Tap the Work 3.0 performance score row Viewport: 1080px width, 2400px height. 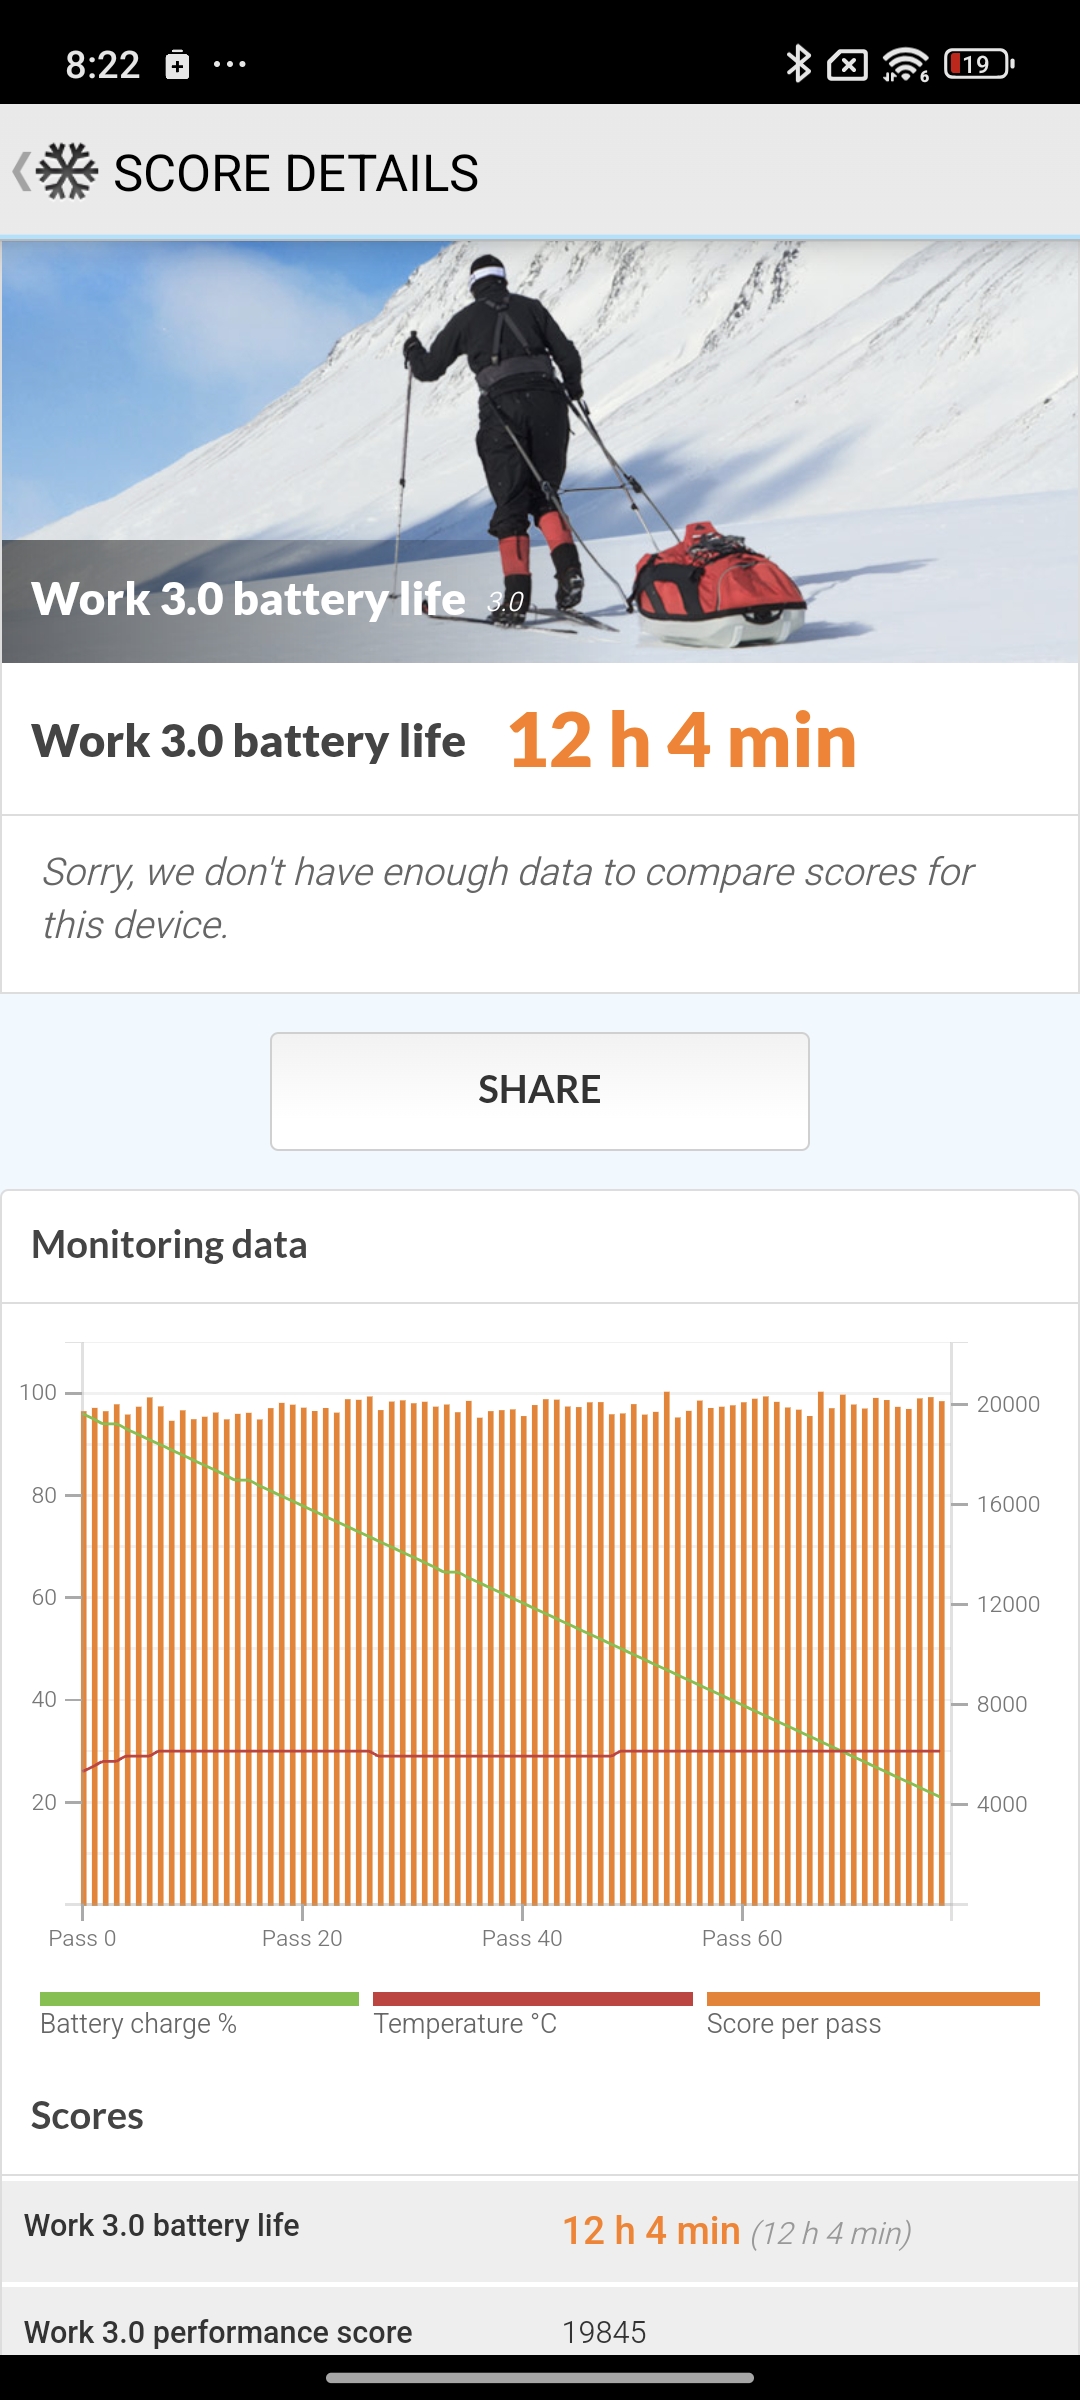pyautogui.click(x=540, y=2331)
